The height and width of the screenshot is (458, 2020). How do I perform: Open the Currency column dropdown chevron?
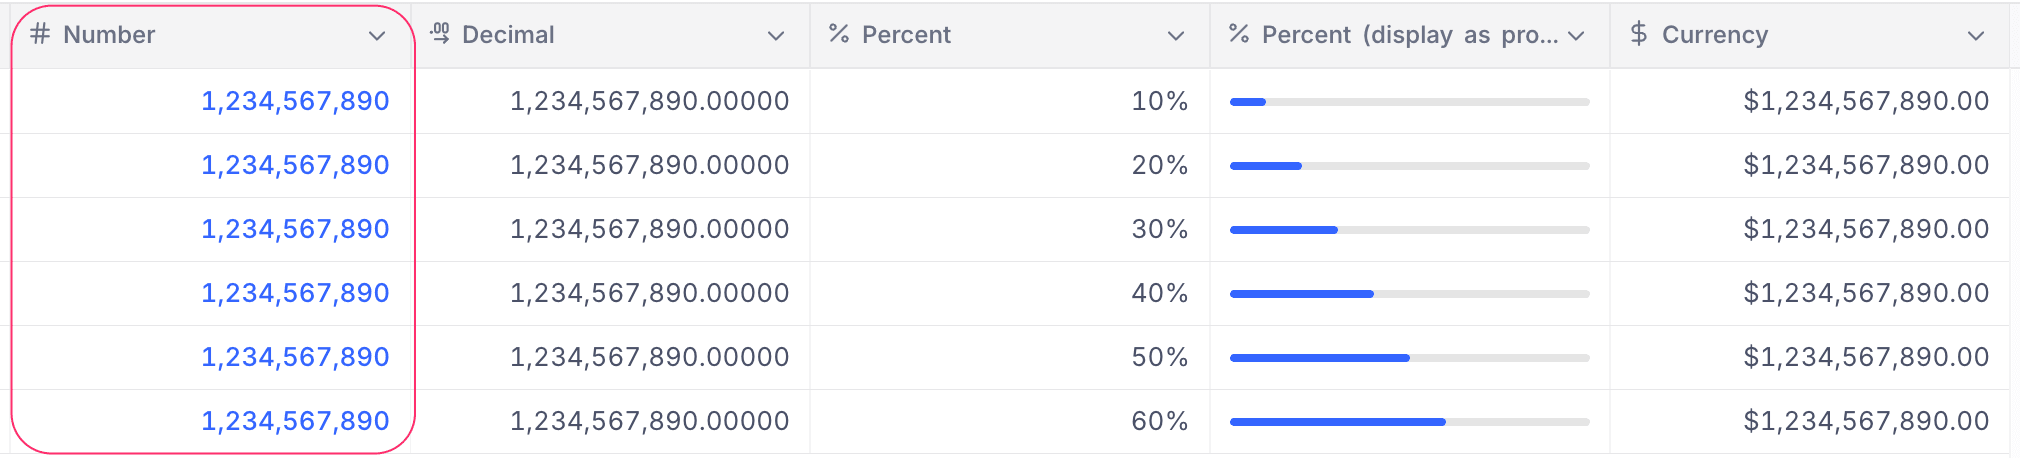point(1976,36)
